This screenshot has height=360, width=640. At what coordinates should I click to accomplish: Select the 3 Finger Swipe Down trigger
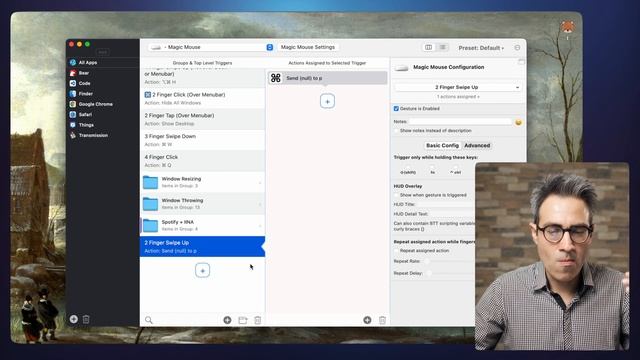(x=202, y=140)
